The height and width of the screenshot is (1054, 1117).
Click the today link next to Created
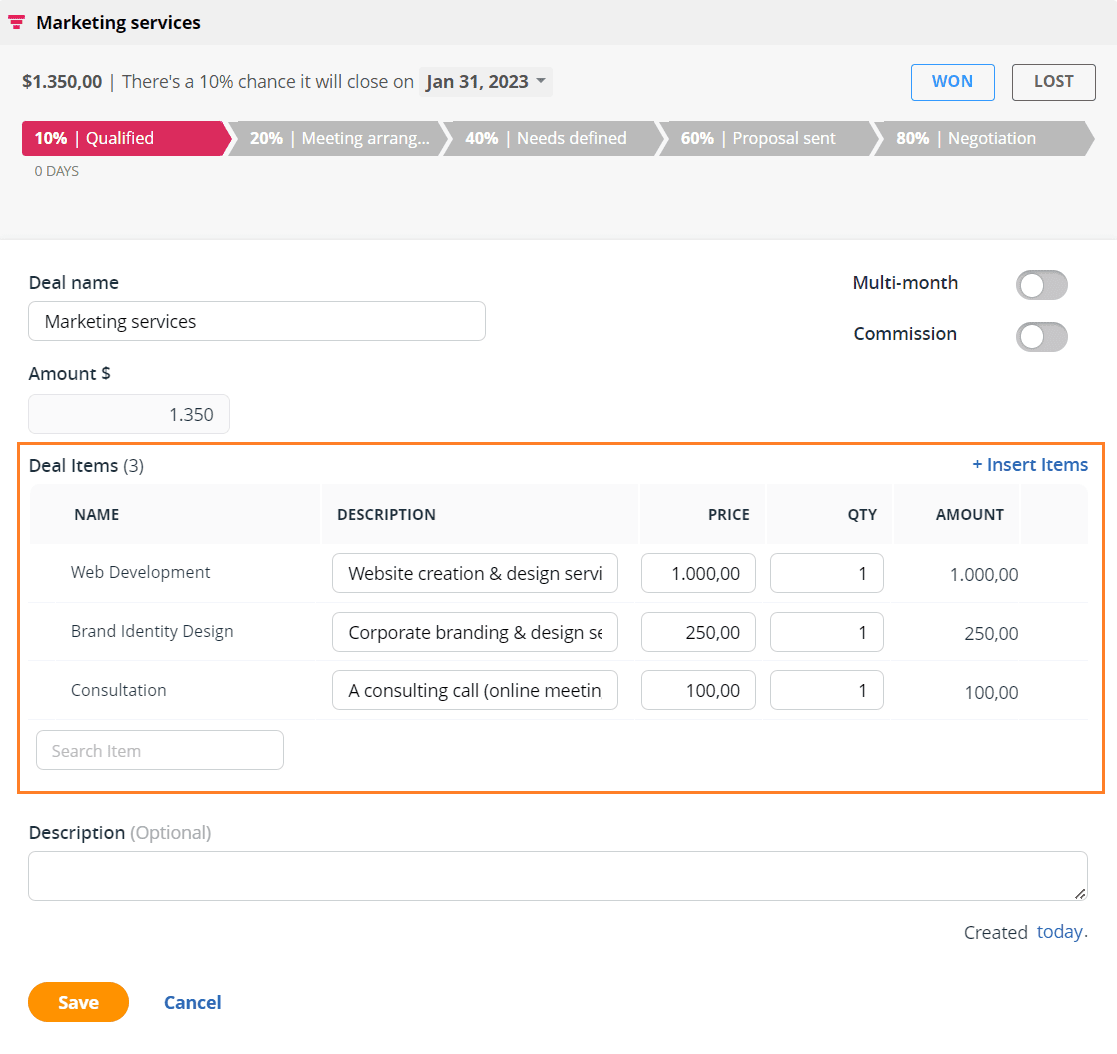[x=1059, y=931]
